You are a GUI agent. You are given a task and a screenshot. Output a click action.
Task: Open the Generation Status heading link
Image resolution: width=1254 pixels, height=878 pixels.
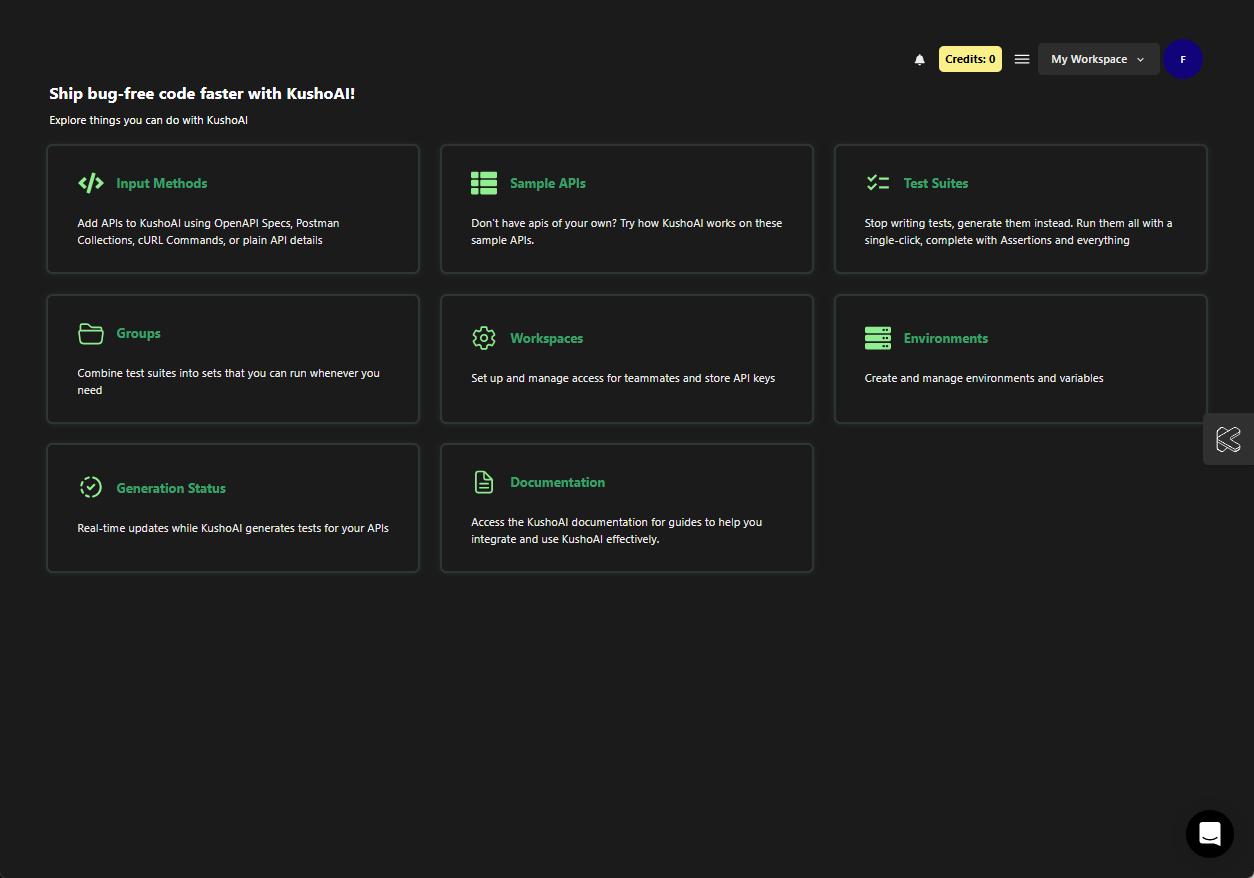pos(171,488)
